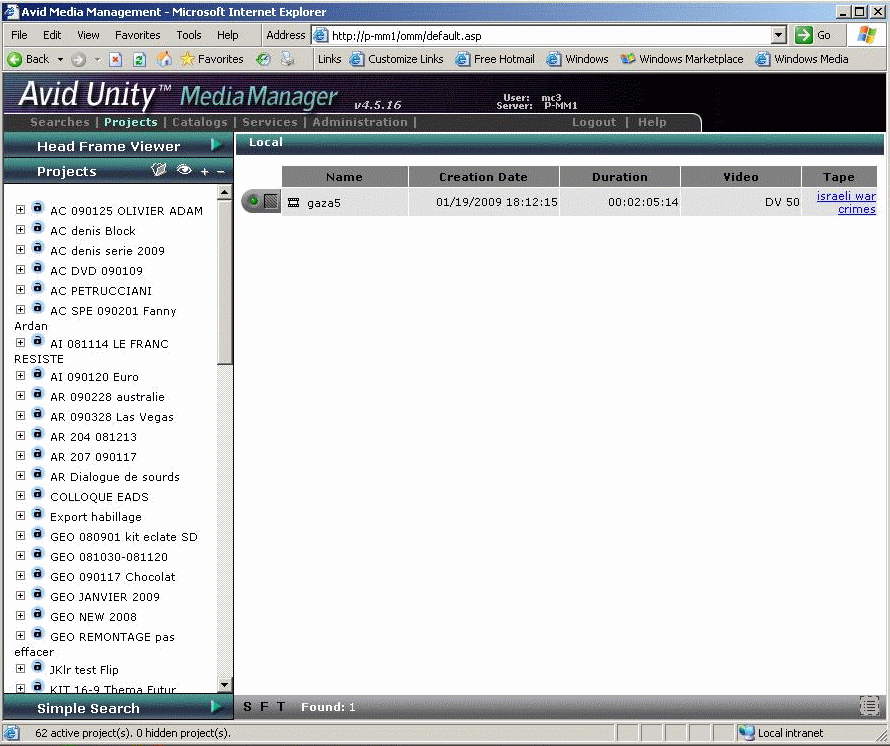Sort by the Creation Date column header

pos(484,177)
